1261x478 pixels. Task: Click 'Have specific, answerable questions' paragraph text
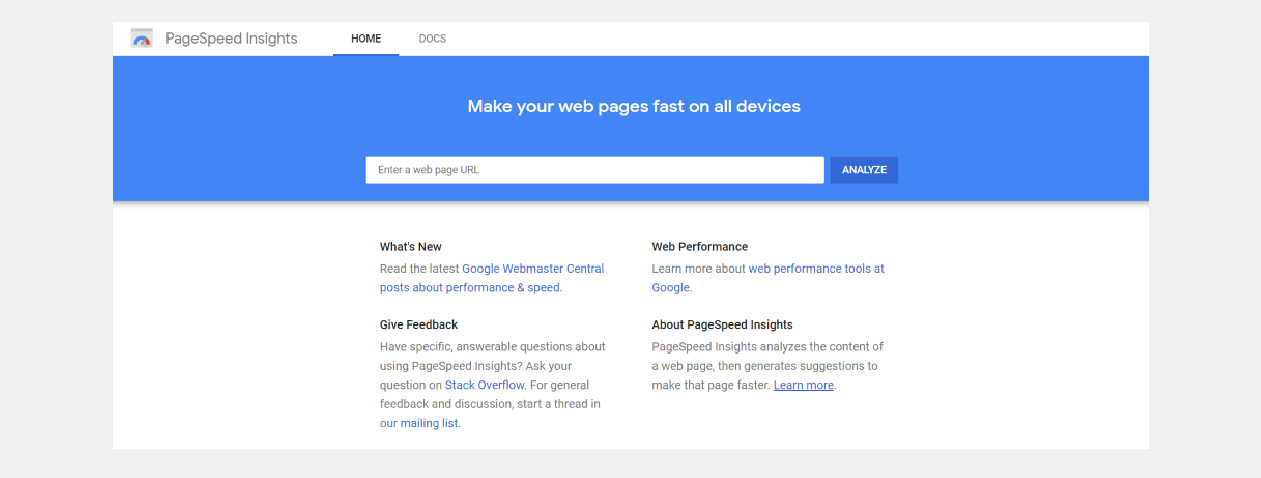pos(492,347)
